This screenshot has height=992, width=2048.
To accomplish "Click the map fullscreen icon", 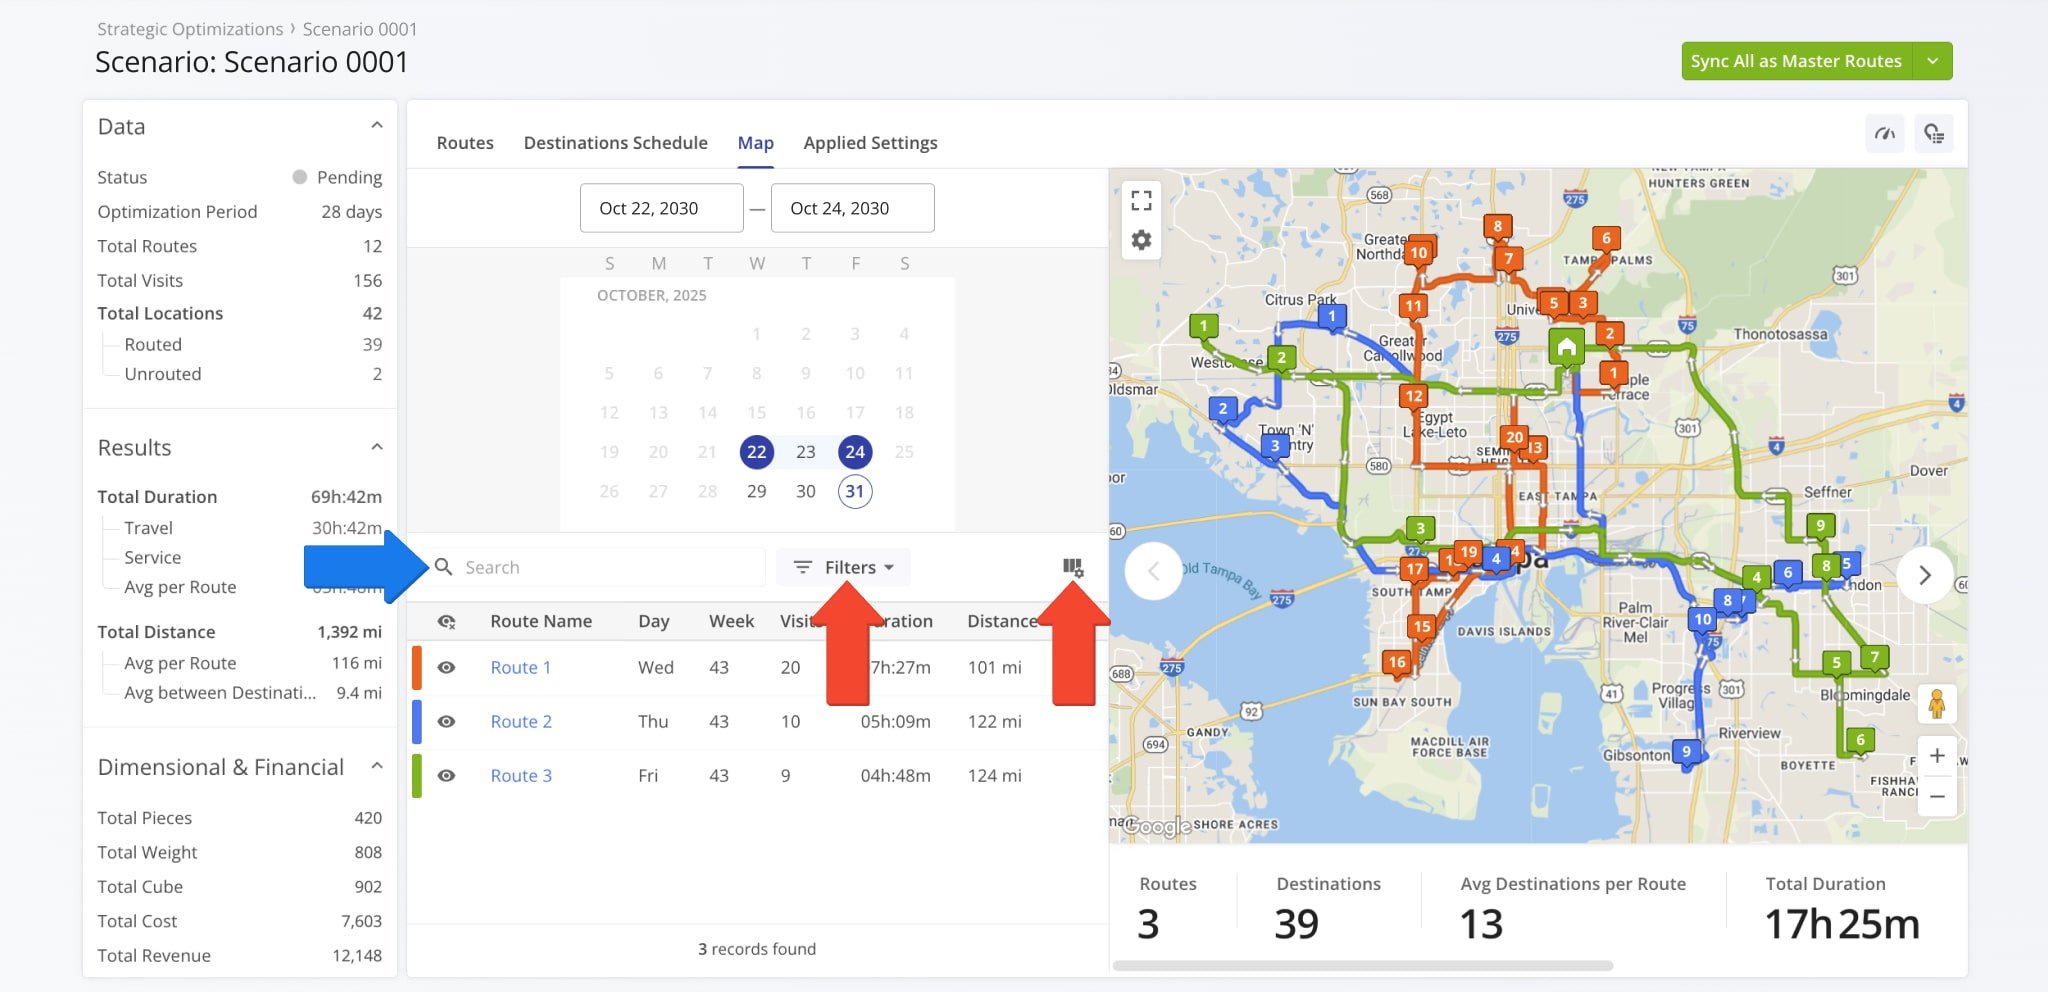I will [x=1141, y=200].
